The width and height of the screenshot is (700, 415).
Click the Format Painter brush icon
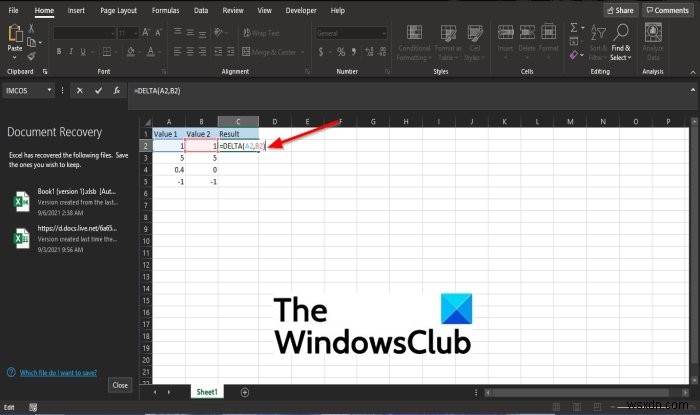pyautogui.click(x=31, y=56)
